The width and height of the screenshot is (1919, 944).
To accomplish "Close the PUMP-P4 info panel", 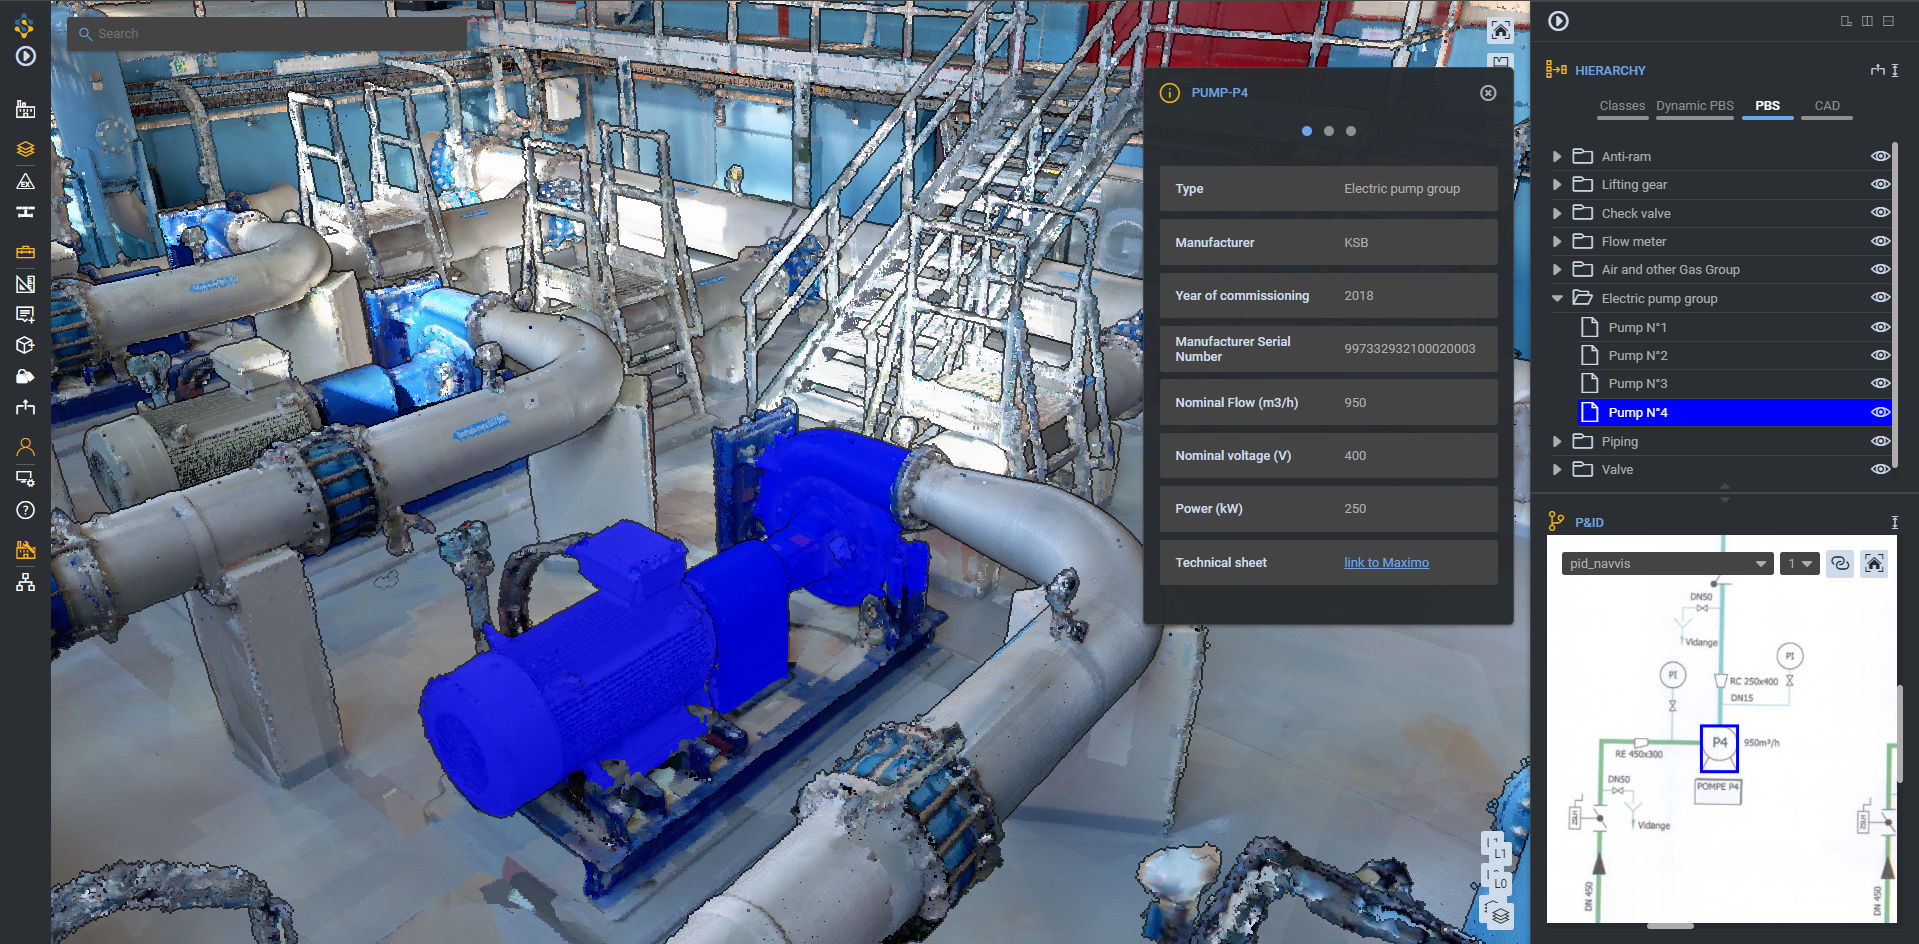I will 1488,93.
